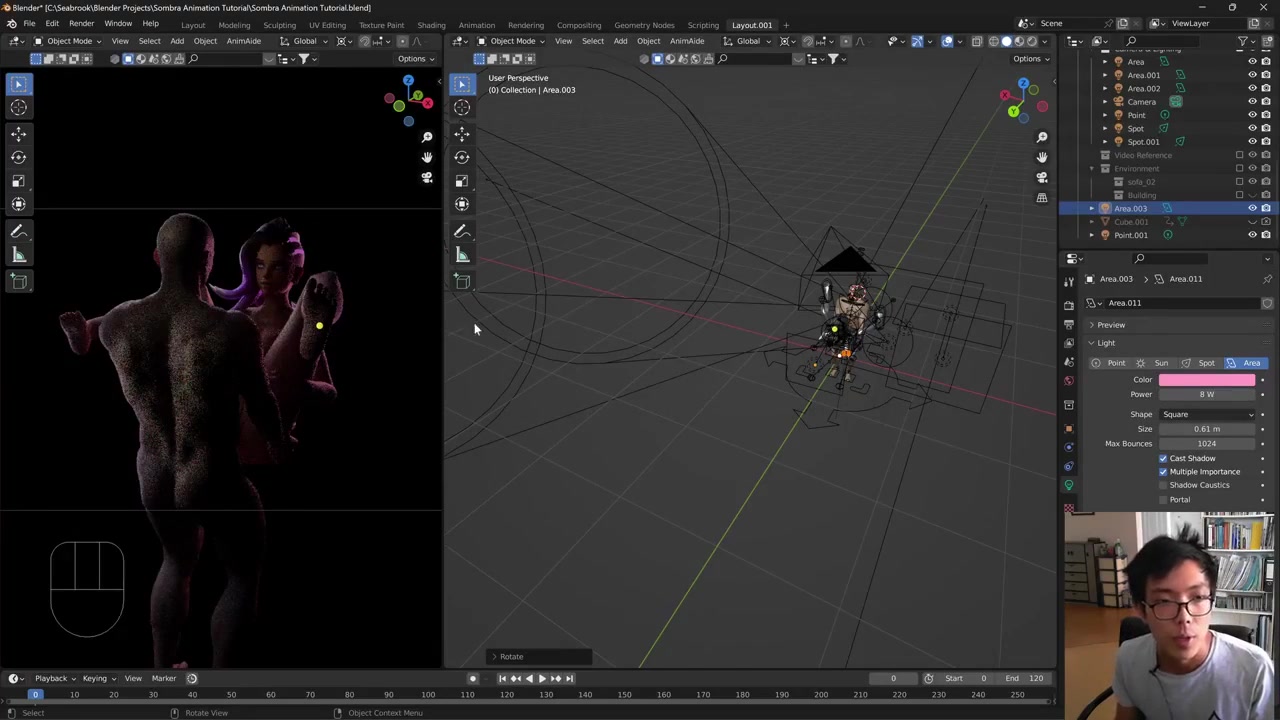Switch to the Shading workspace tab
This screenshot has width=1280, height=720.
(431, 25)
